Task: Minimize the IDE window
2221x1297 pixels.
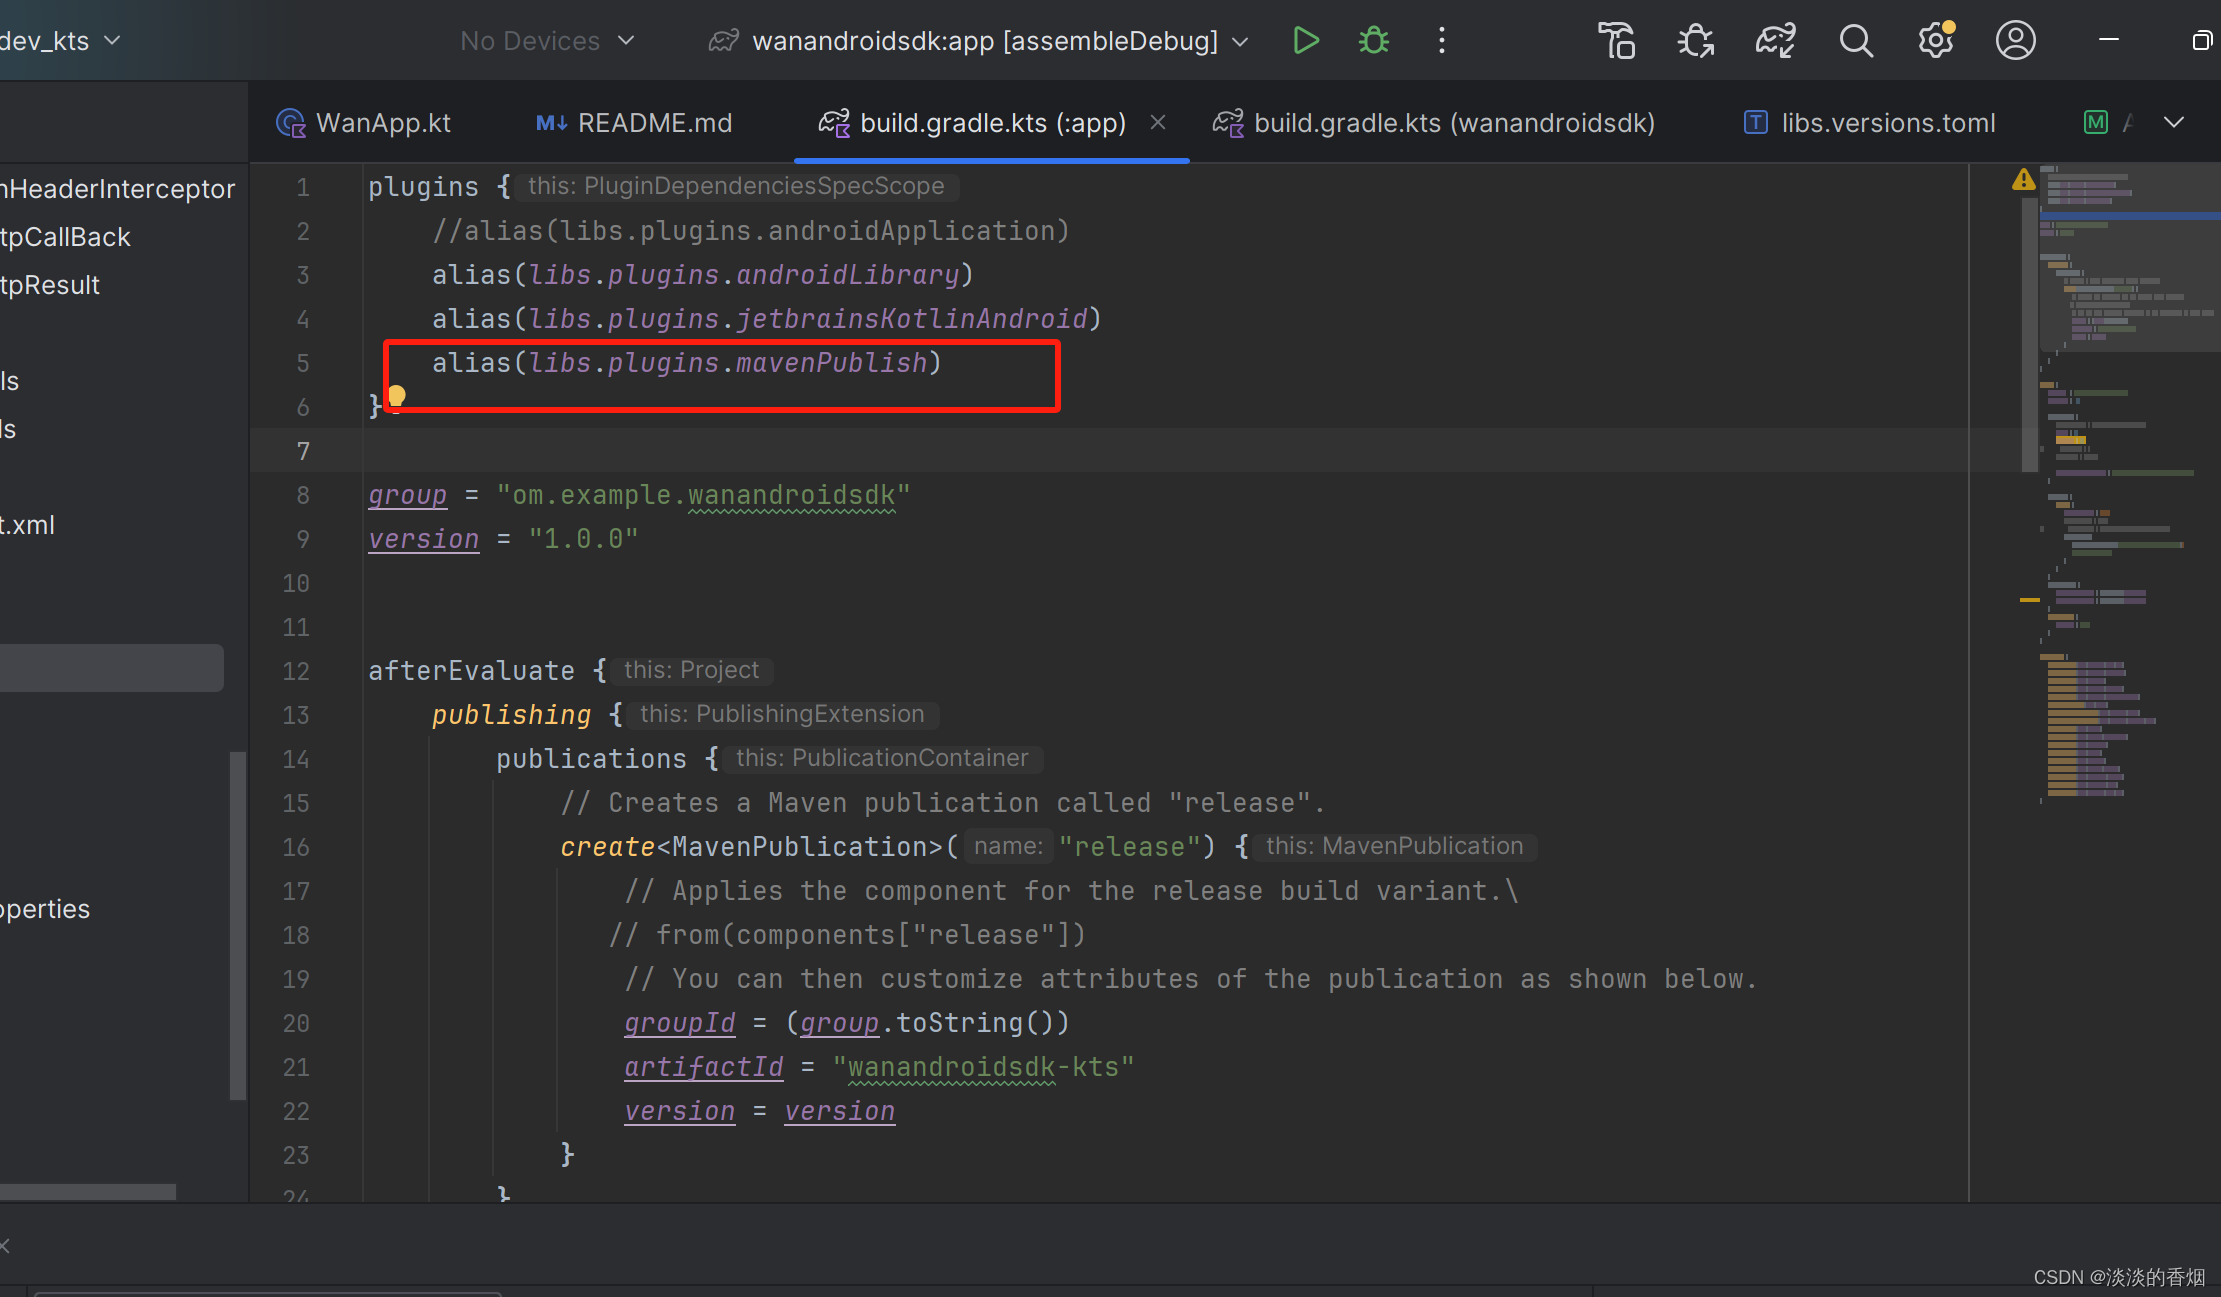Action: [x=2109, y=40]
